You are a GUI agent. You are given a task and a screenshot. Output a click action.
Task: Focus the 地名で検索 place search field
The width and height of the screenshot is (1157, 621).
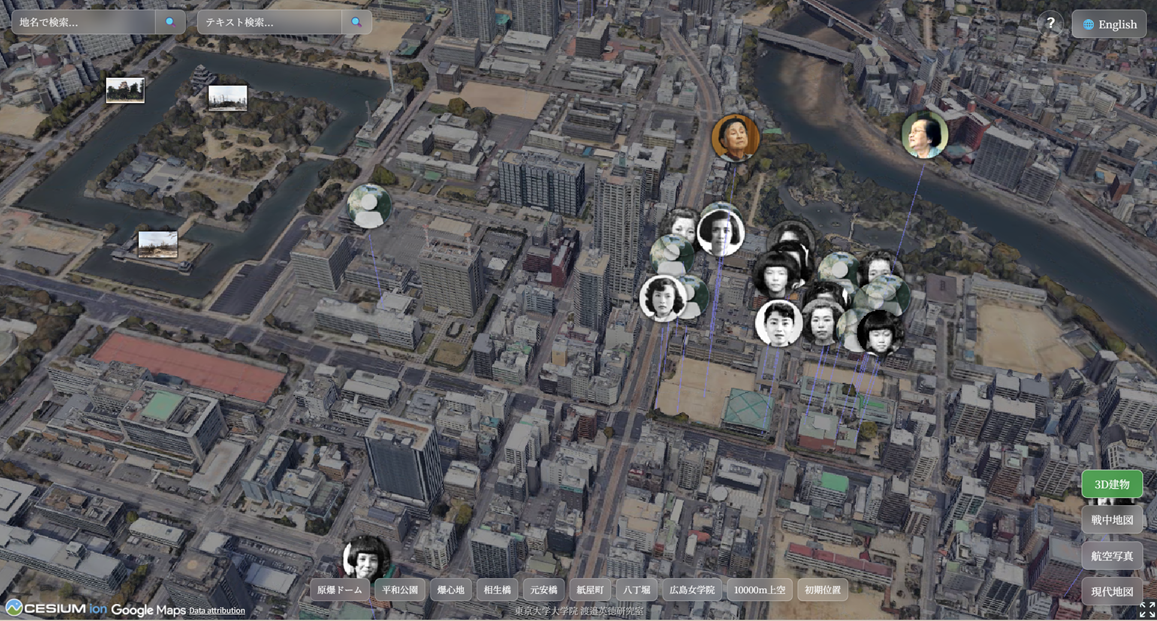coord(84,22)
